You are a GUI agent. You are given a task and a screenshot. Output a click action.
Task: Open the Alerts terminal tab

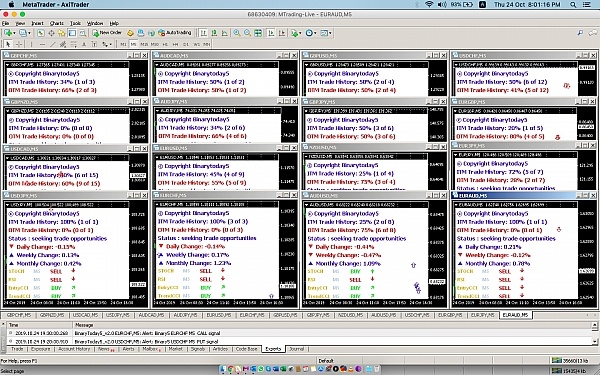click(128, 349)
